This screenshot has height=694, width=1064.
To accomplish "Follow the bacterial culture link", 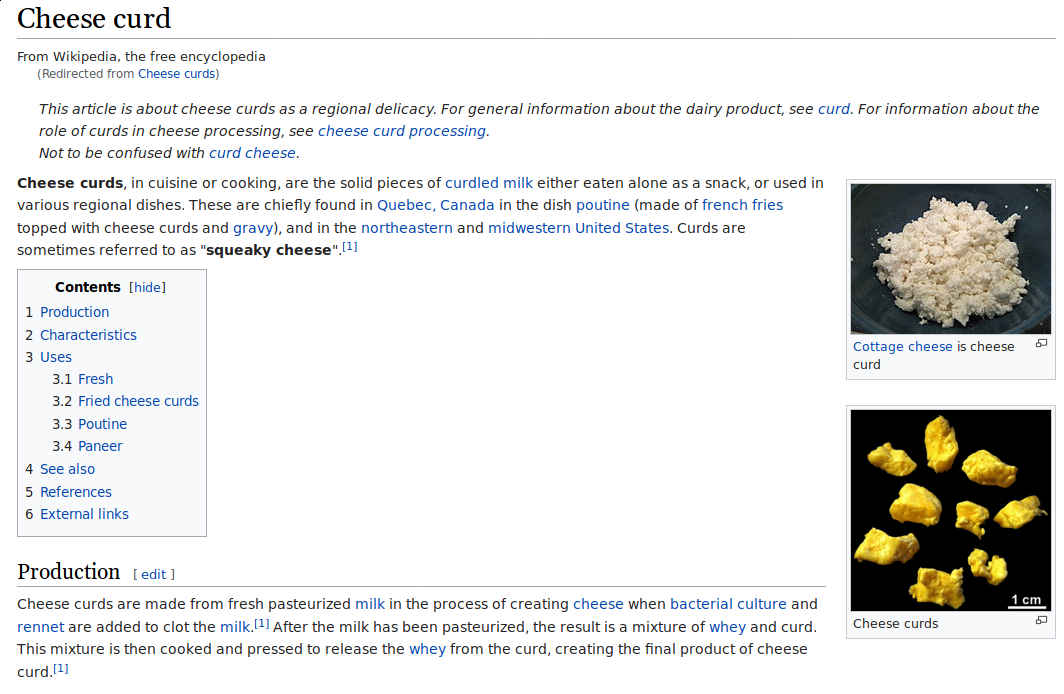I will (x=728, y=604).
